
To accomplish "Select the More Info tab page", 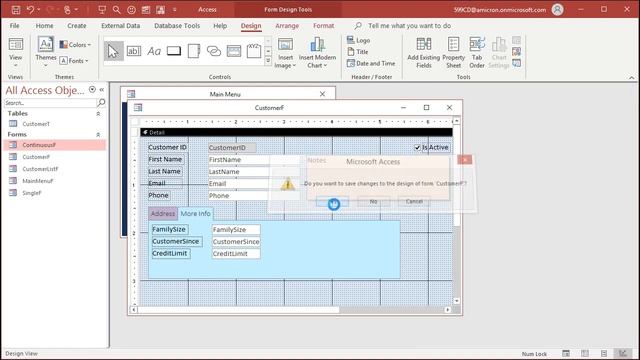I will coord(196,213).
